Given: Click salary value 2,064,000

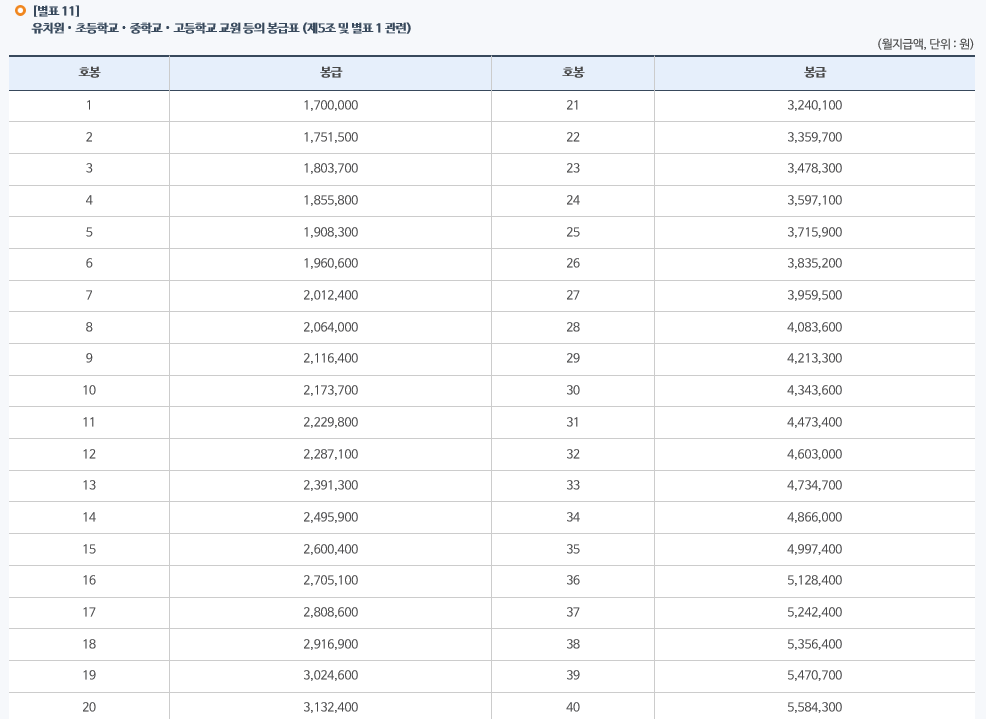Looking at the screenshot, I should click(x=331, y=327).
